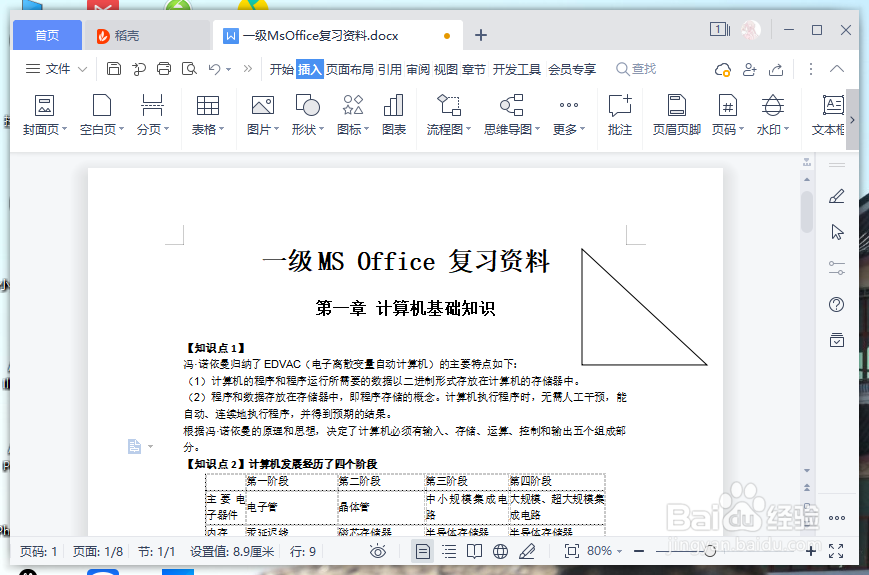This screenshot has height=575, width=869.
Task: Switch to web layout view (globe icon)
Action: click(x=500, y=551)
